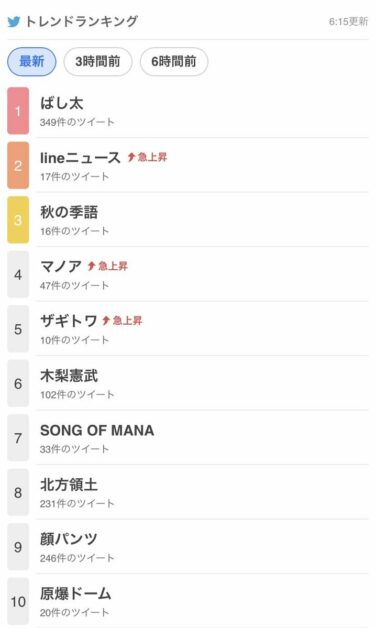Image resolution: width=376 pixels, height=628 pixels.
Task: Click the 急上昇 arrow beside マノア
Action: [92, 266]
